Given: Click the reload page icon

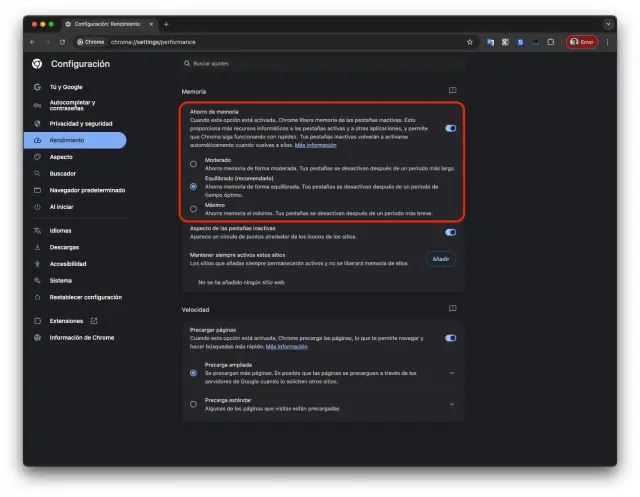Looking at the screenshot, I should (x=63, y=42).
